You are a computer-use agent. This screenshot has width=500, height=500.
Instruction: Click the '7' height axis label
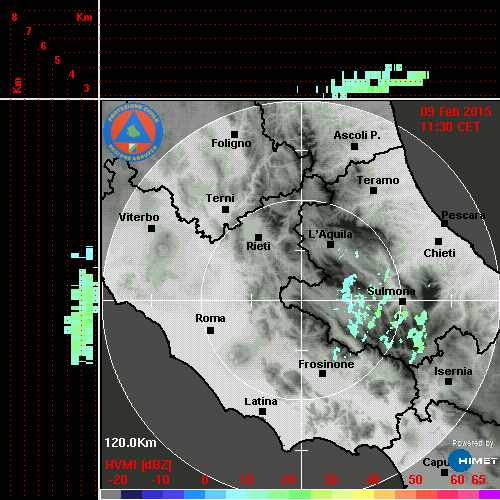pyautogui.click(x=29, y=31)
